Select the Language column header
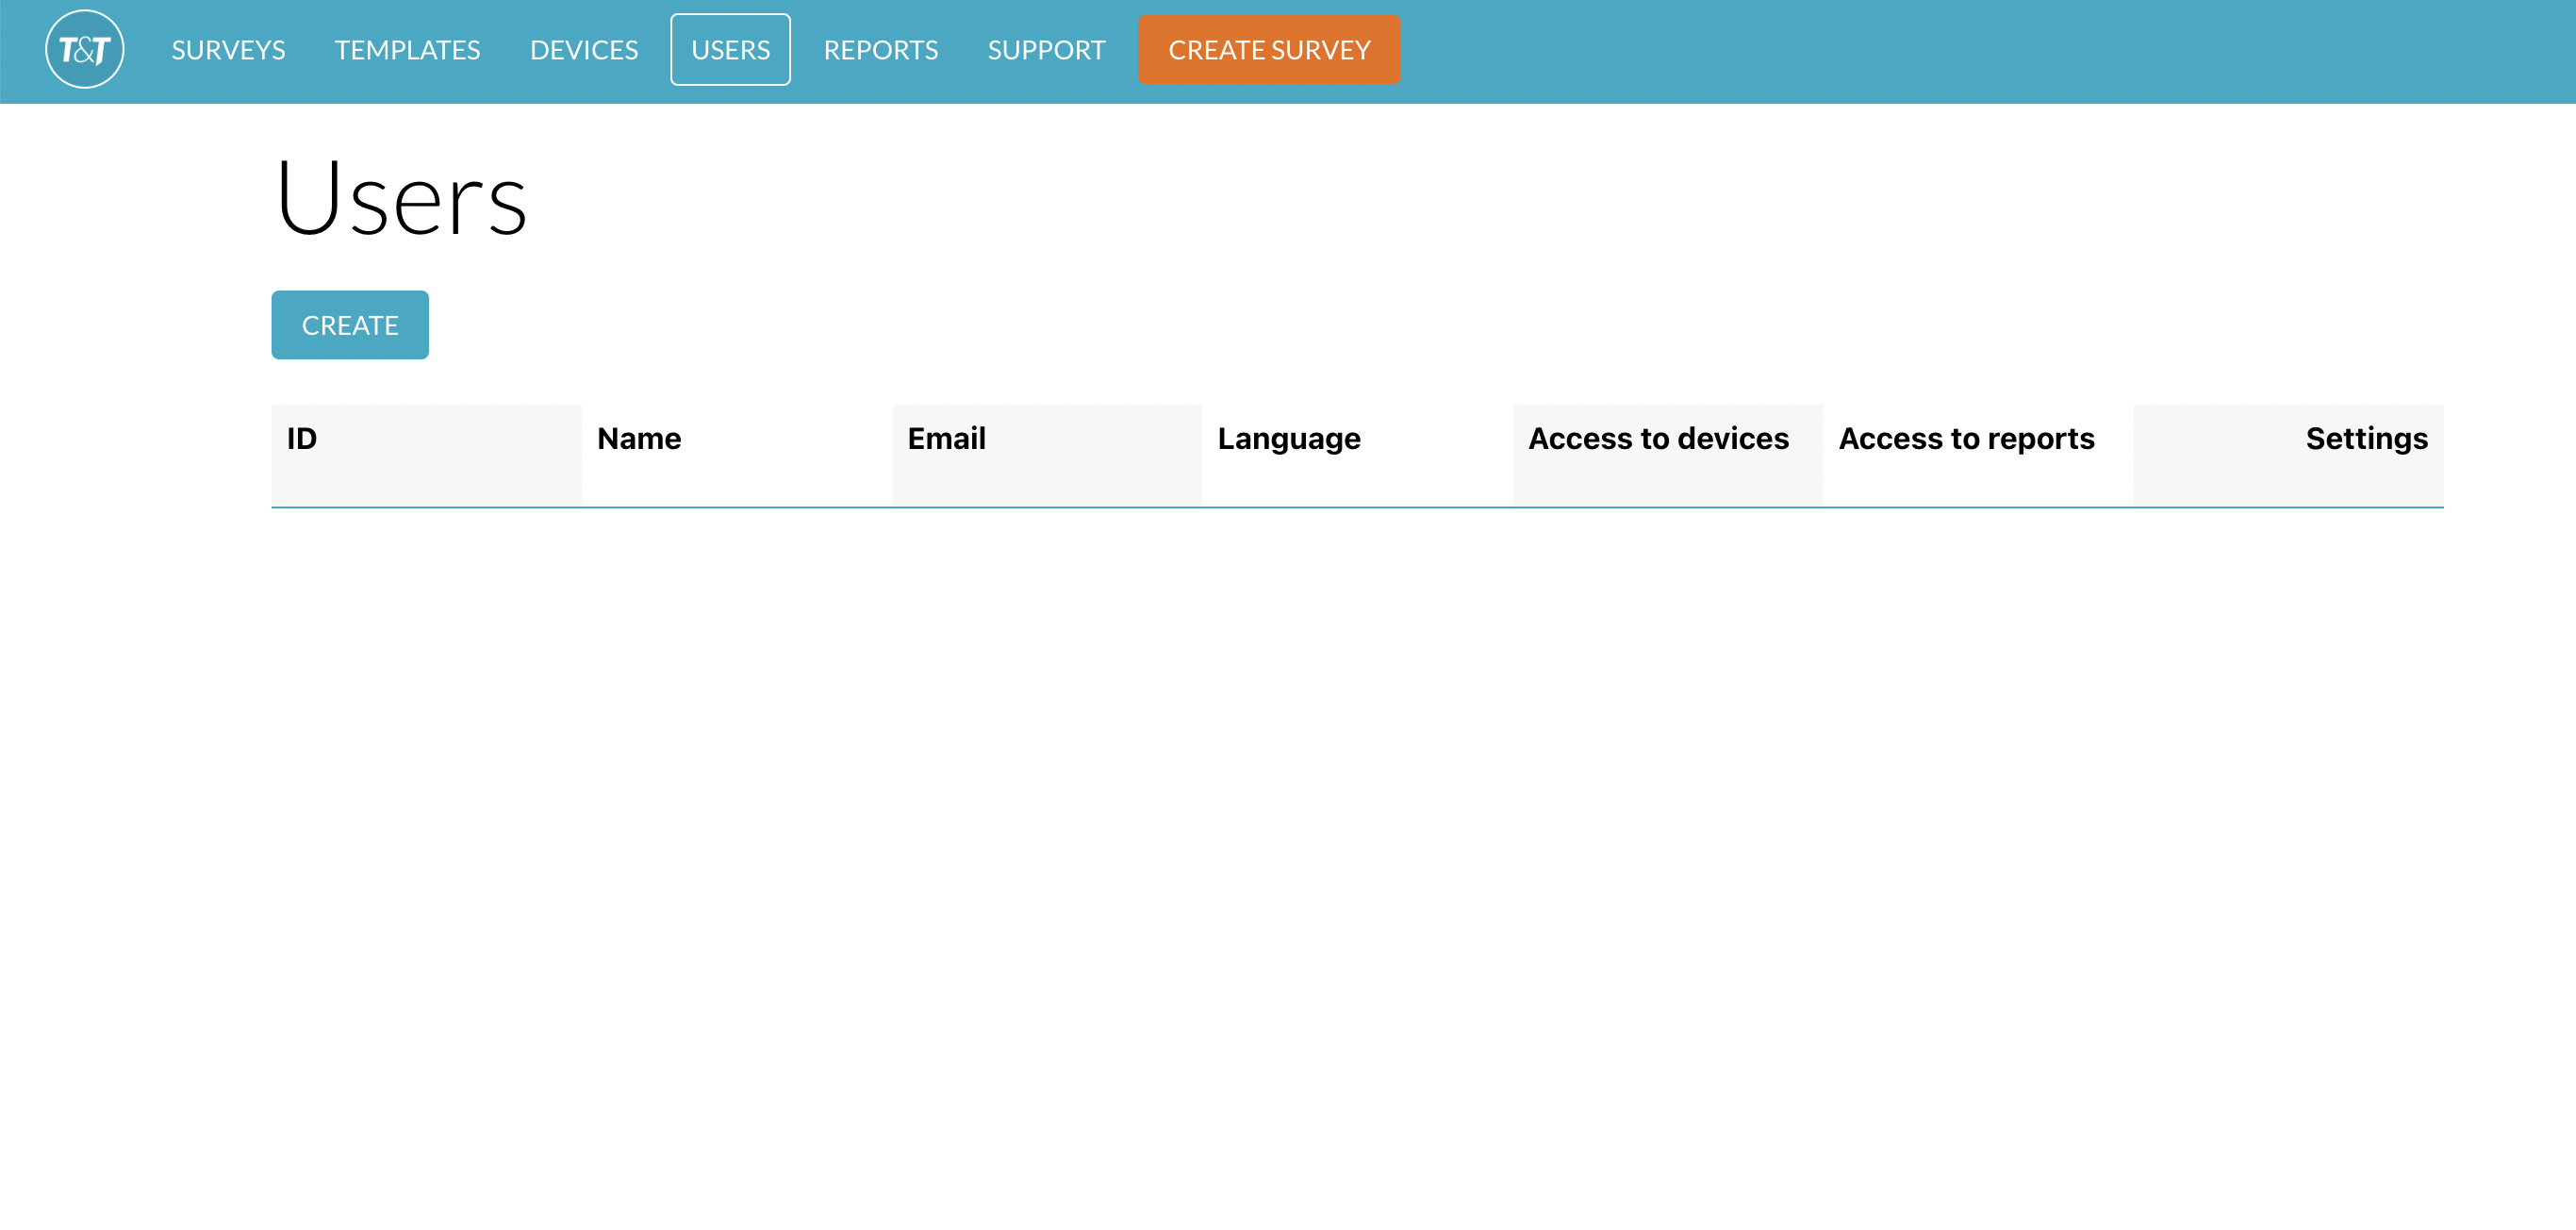Viewport: 2576px width, 1230px height. pos(1288,438)
